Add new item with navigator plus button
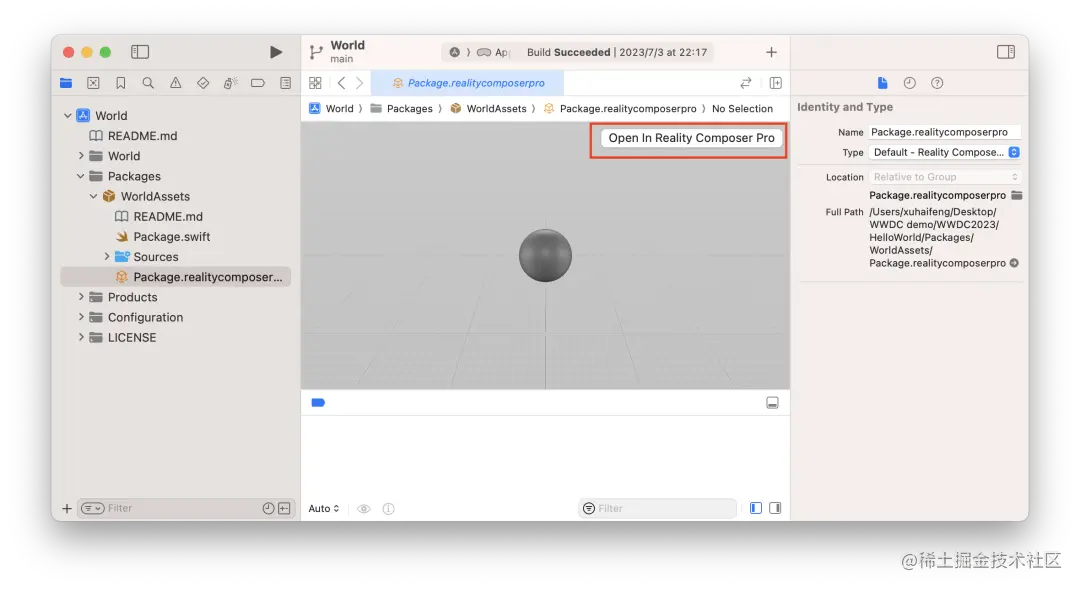Image resolution: width=1080 pixels, height=589 pixels. point(67,508)
